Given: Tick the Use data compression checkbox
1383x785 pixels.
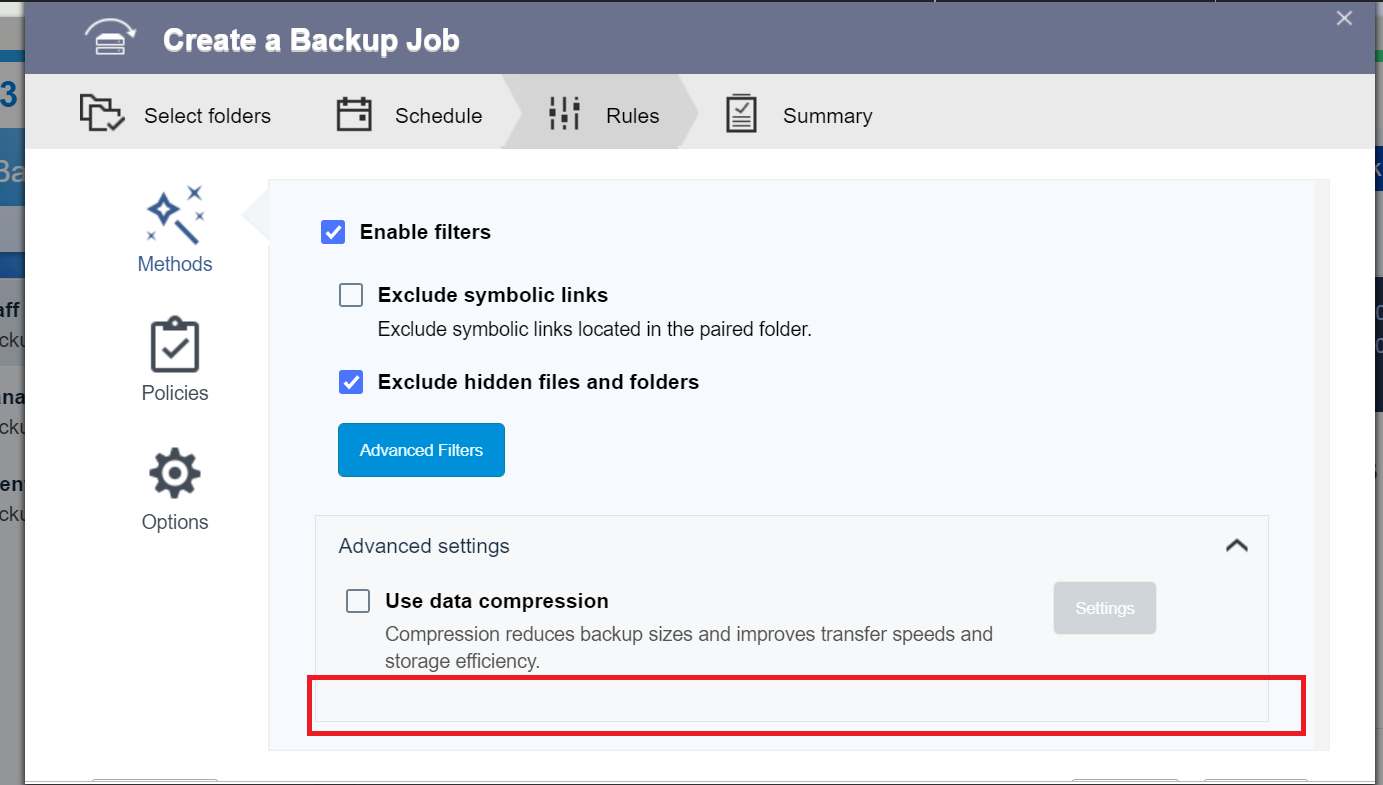Looking at the screenshot, I should click(358, 601).
